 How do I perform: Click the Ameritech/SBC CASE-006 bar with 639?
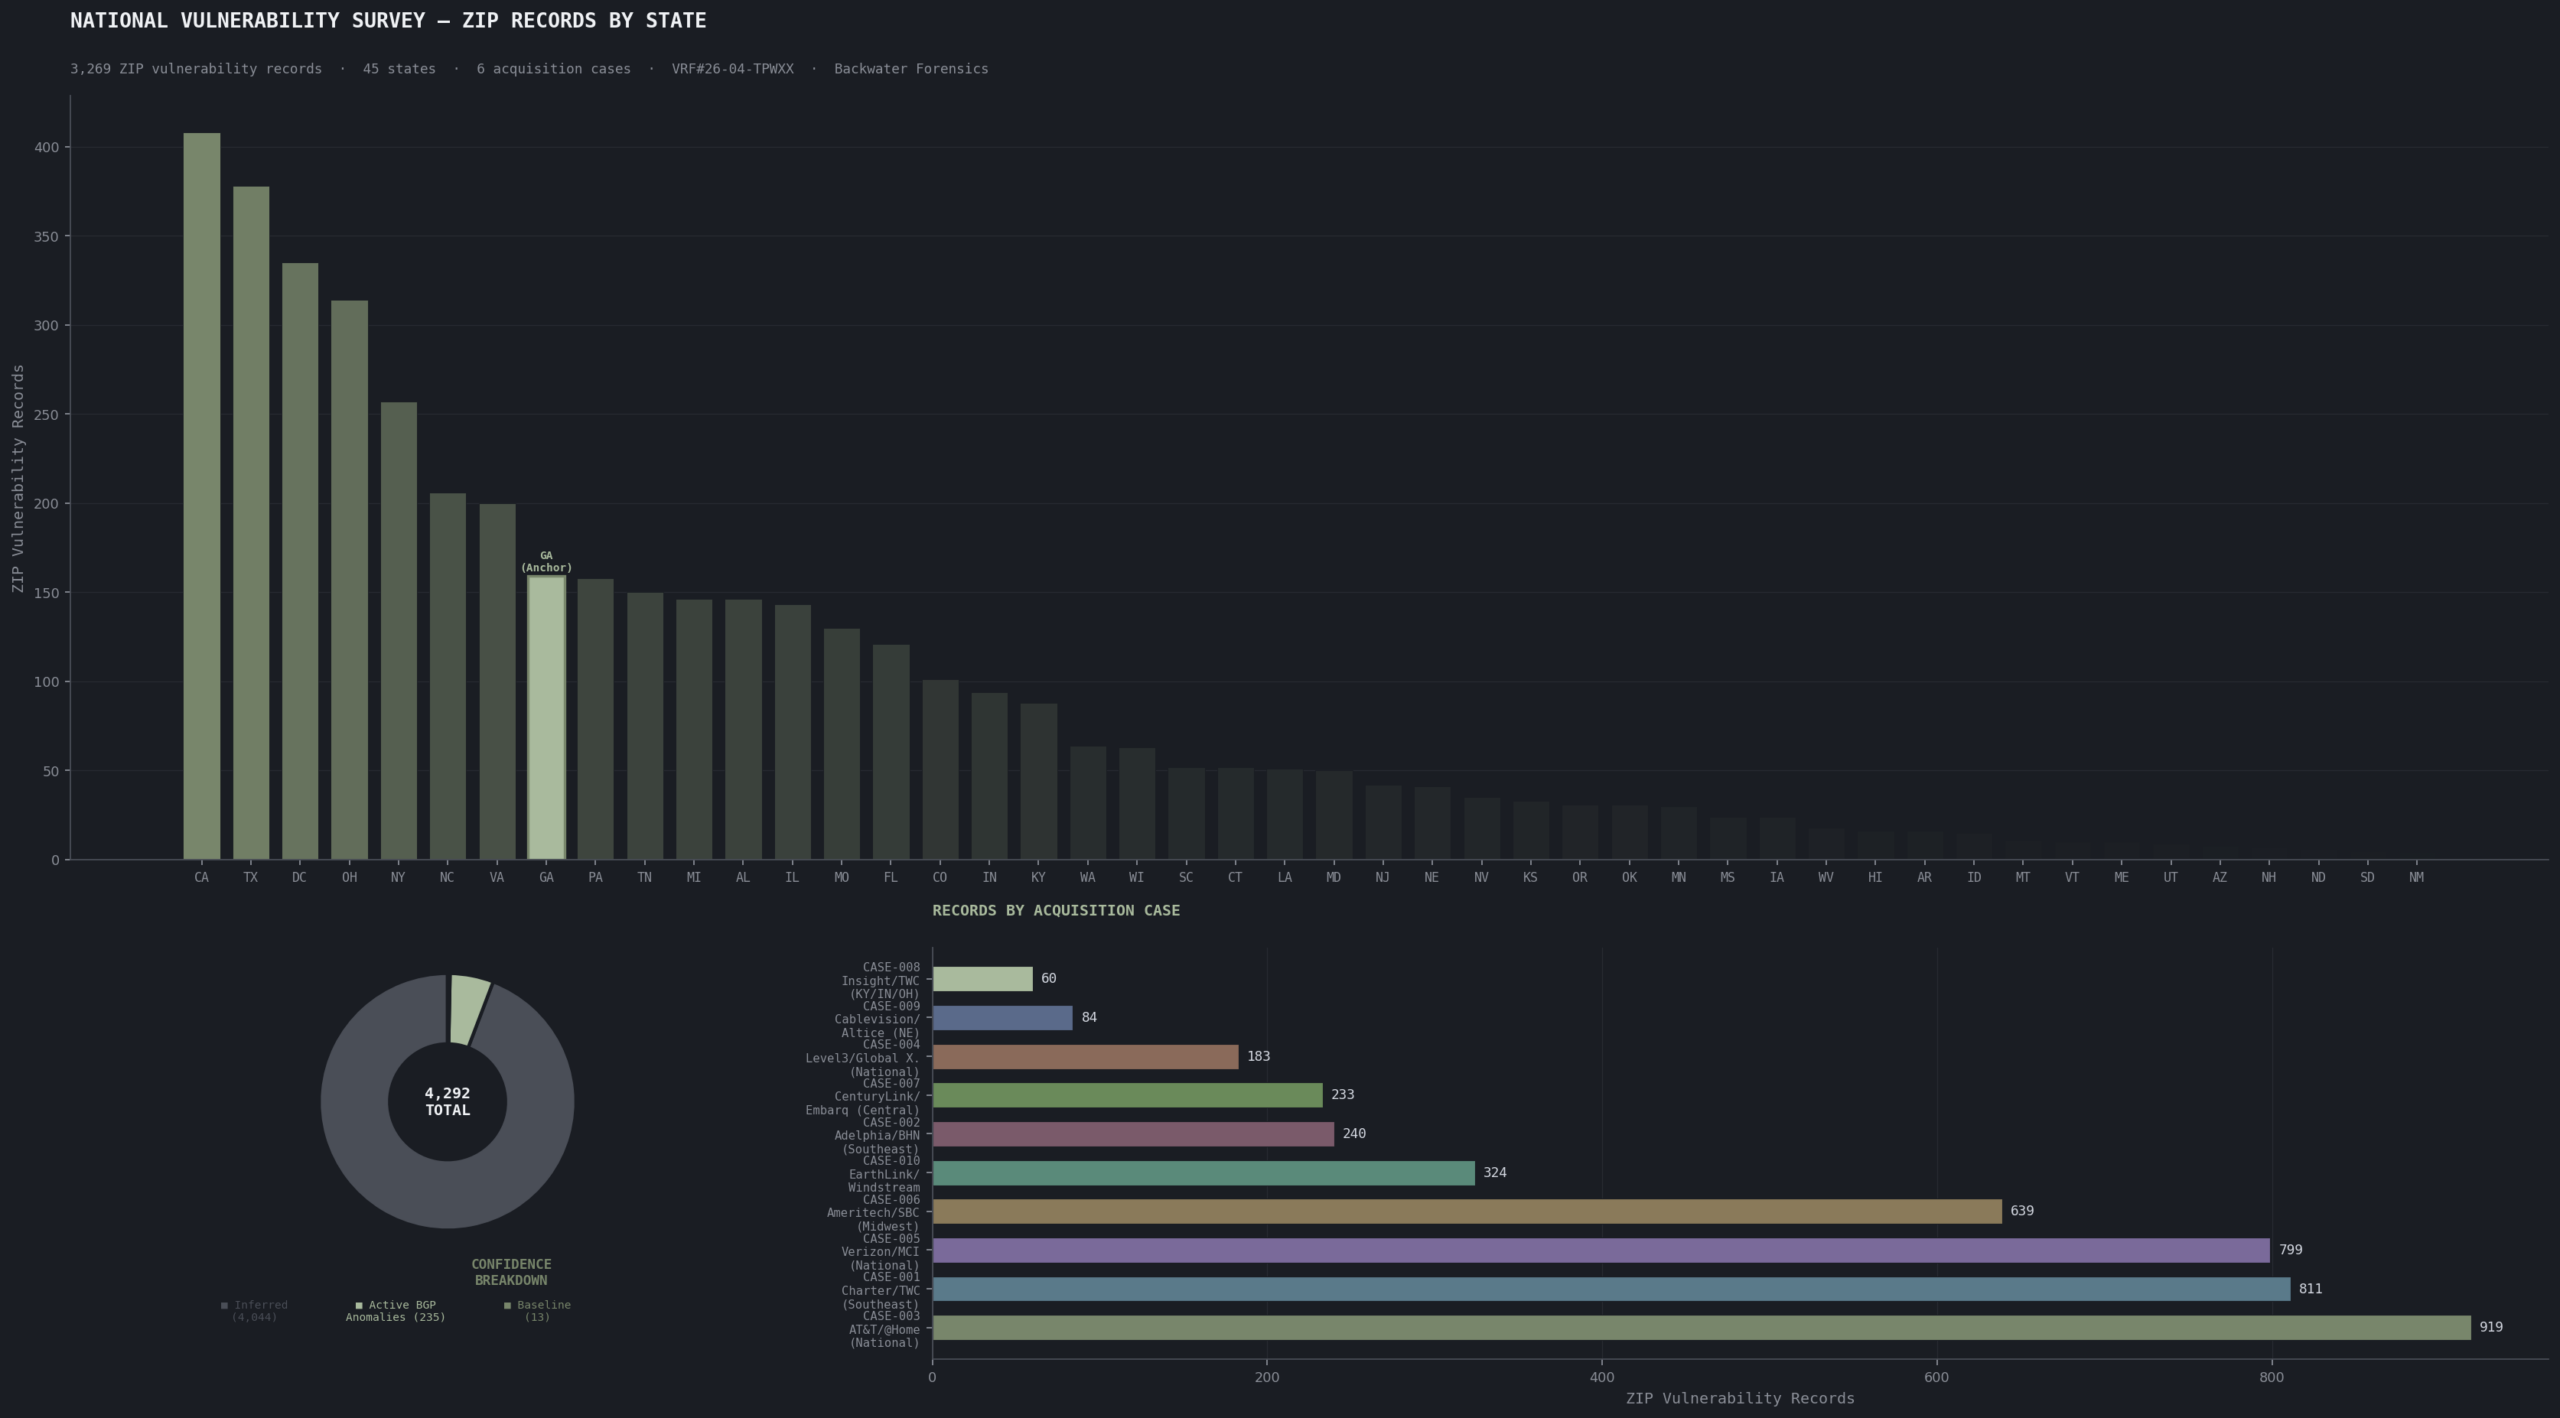click(x=1467, y=1211)
